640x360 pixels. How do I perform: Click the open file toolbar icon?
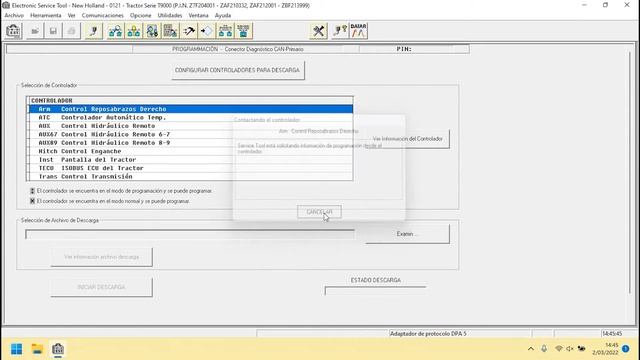(35, 31)
